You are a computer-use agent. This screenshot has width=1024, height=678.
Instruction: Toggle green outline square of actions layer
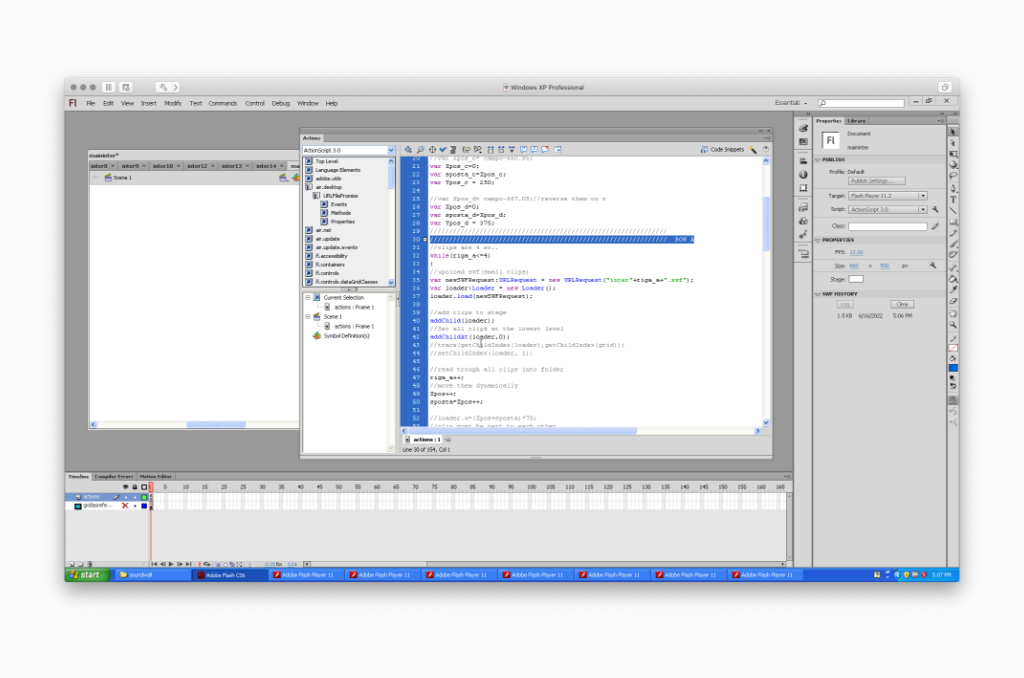pos(144,497)
